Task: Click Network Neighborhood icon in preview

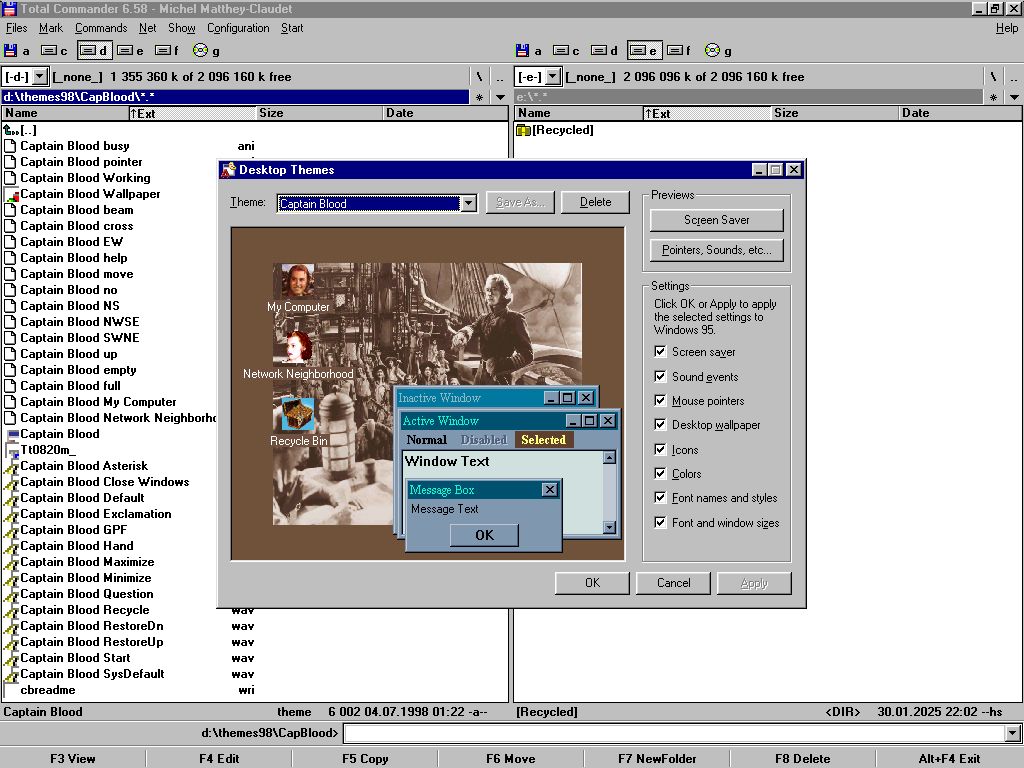Action: 298,349
